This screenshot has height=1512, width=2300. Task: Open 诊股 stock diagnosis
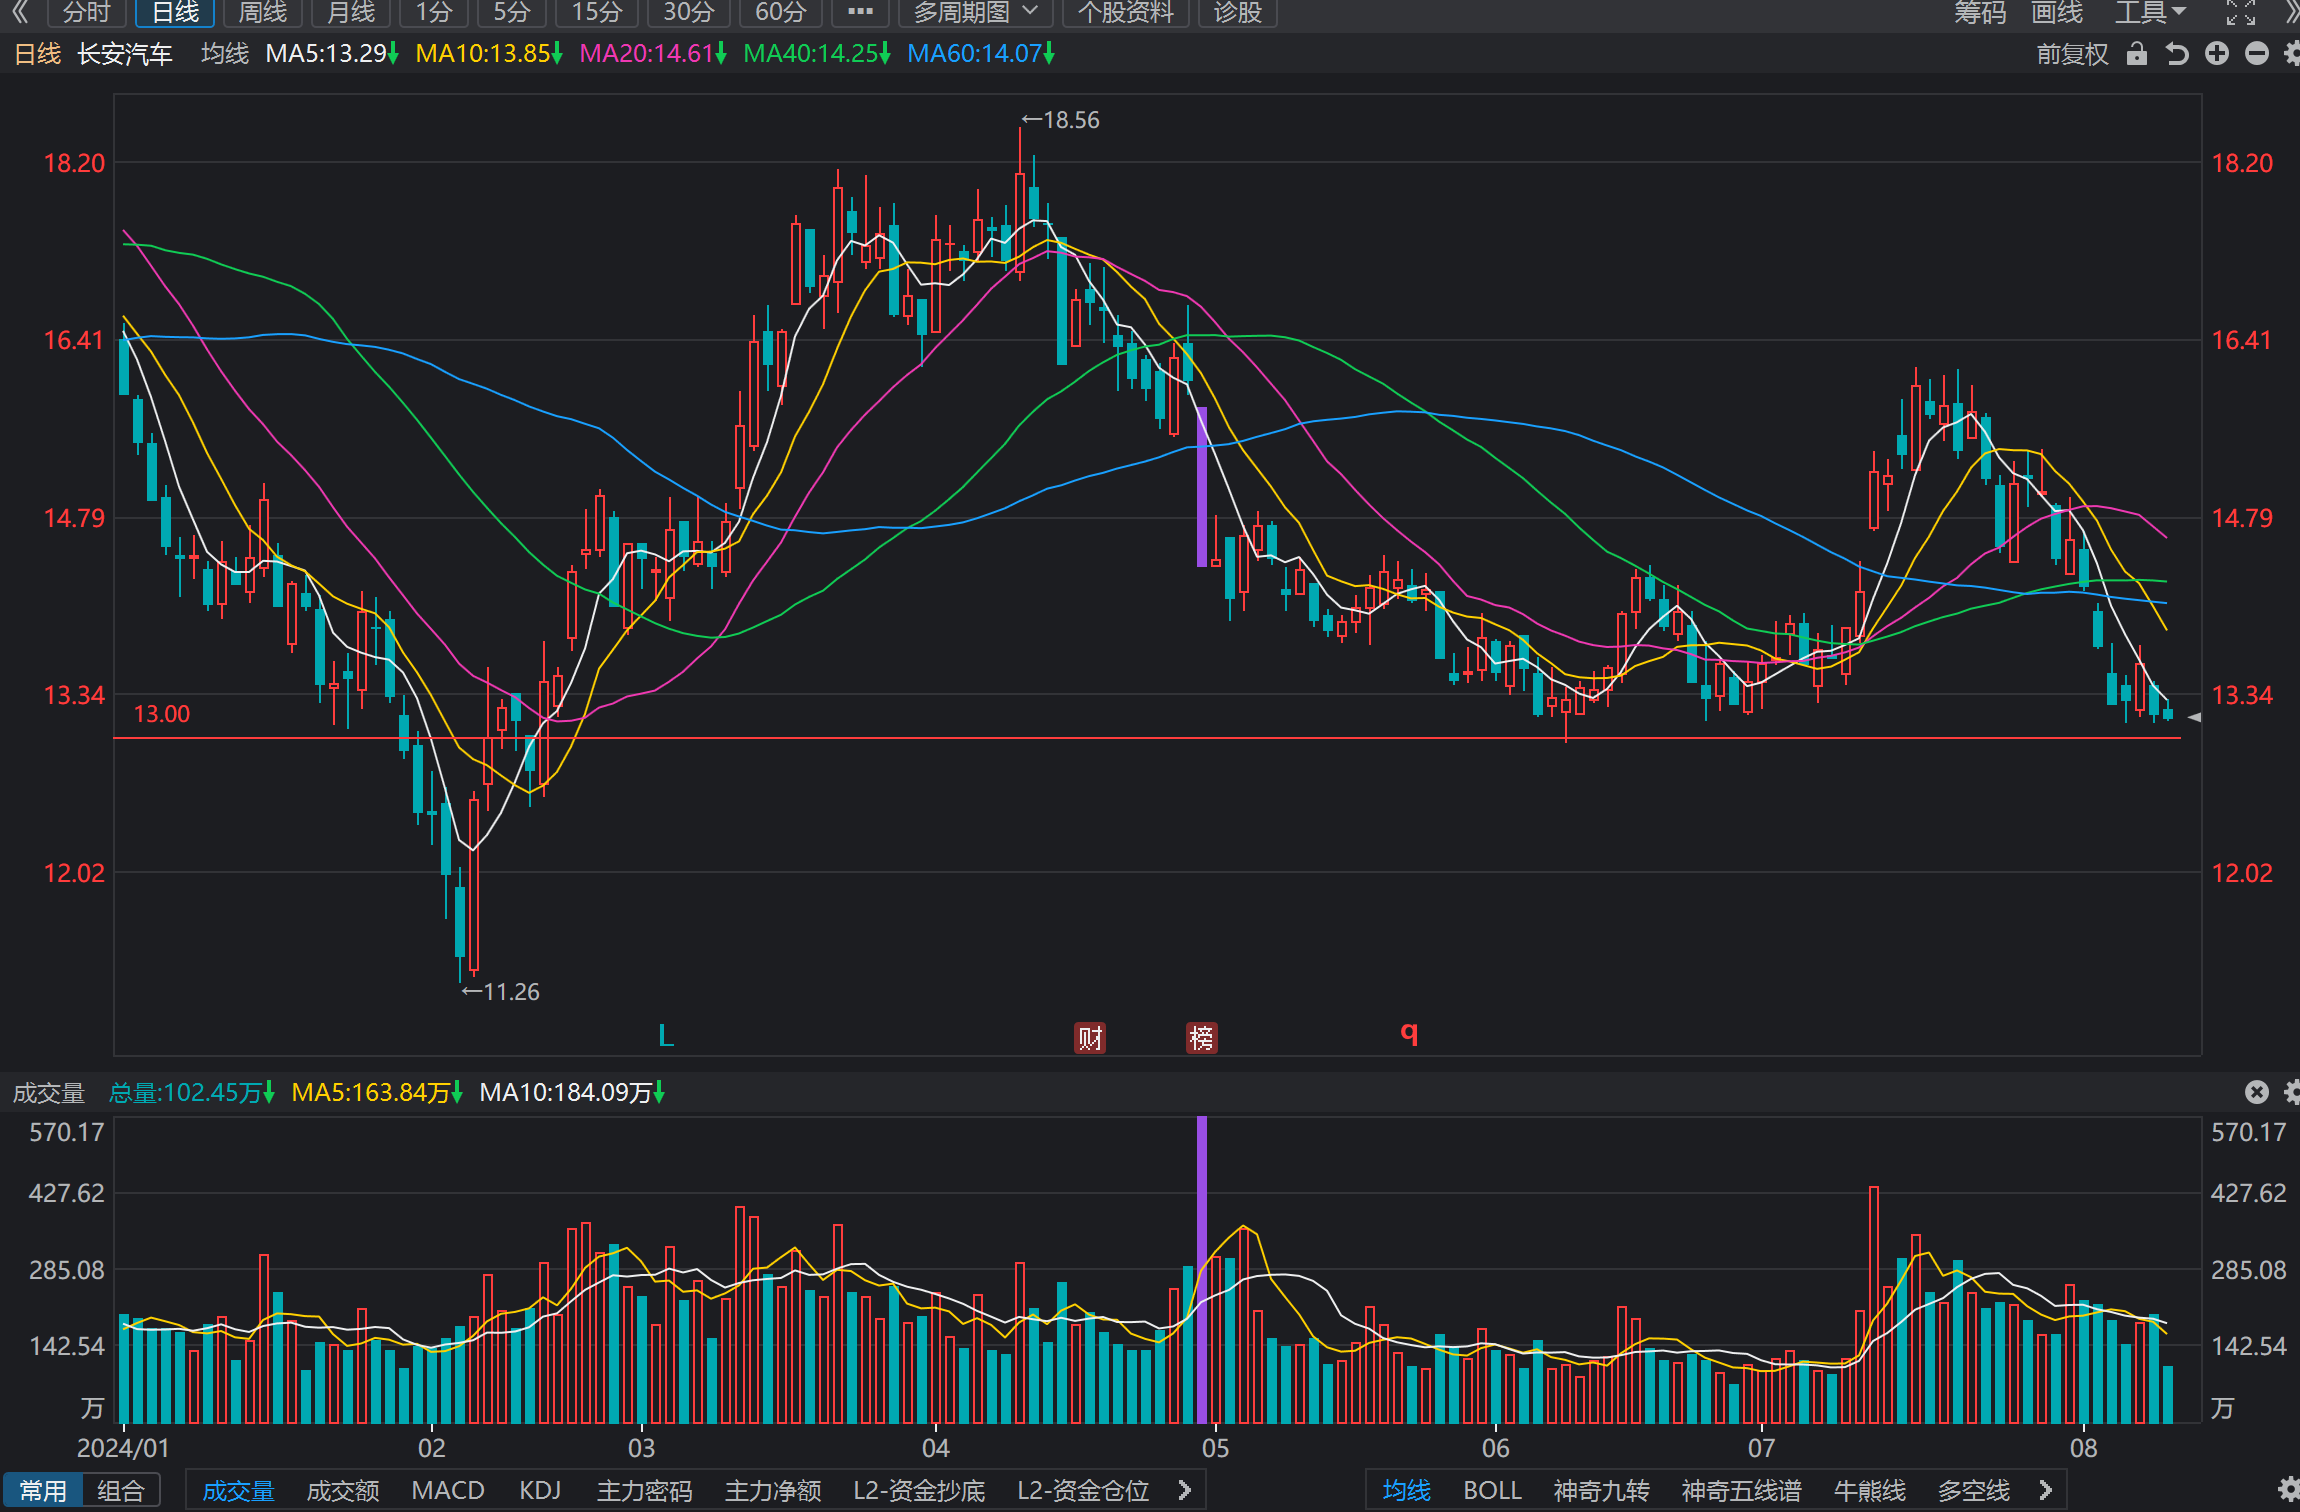tap(1237, 12)
